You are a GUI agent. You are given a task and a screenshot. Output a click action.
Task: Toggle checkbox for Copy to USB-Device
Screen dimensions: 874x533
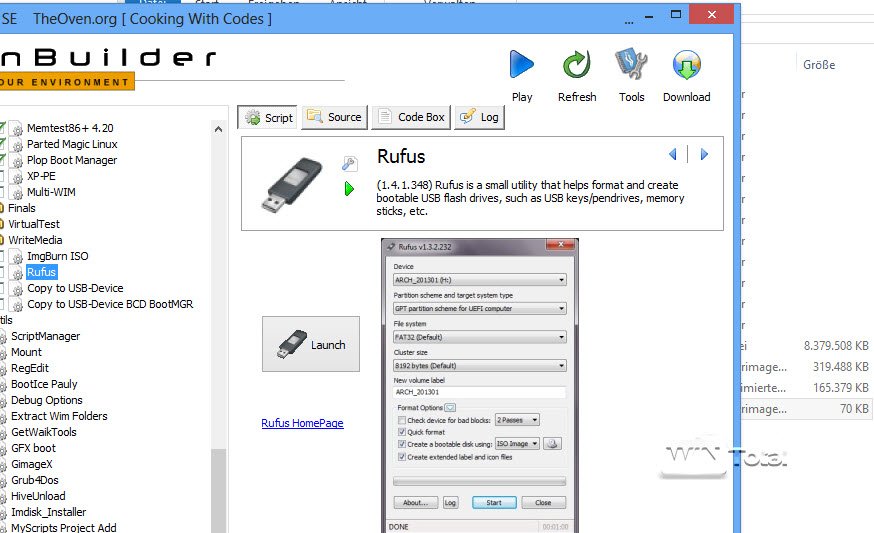click(2, 288)
